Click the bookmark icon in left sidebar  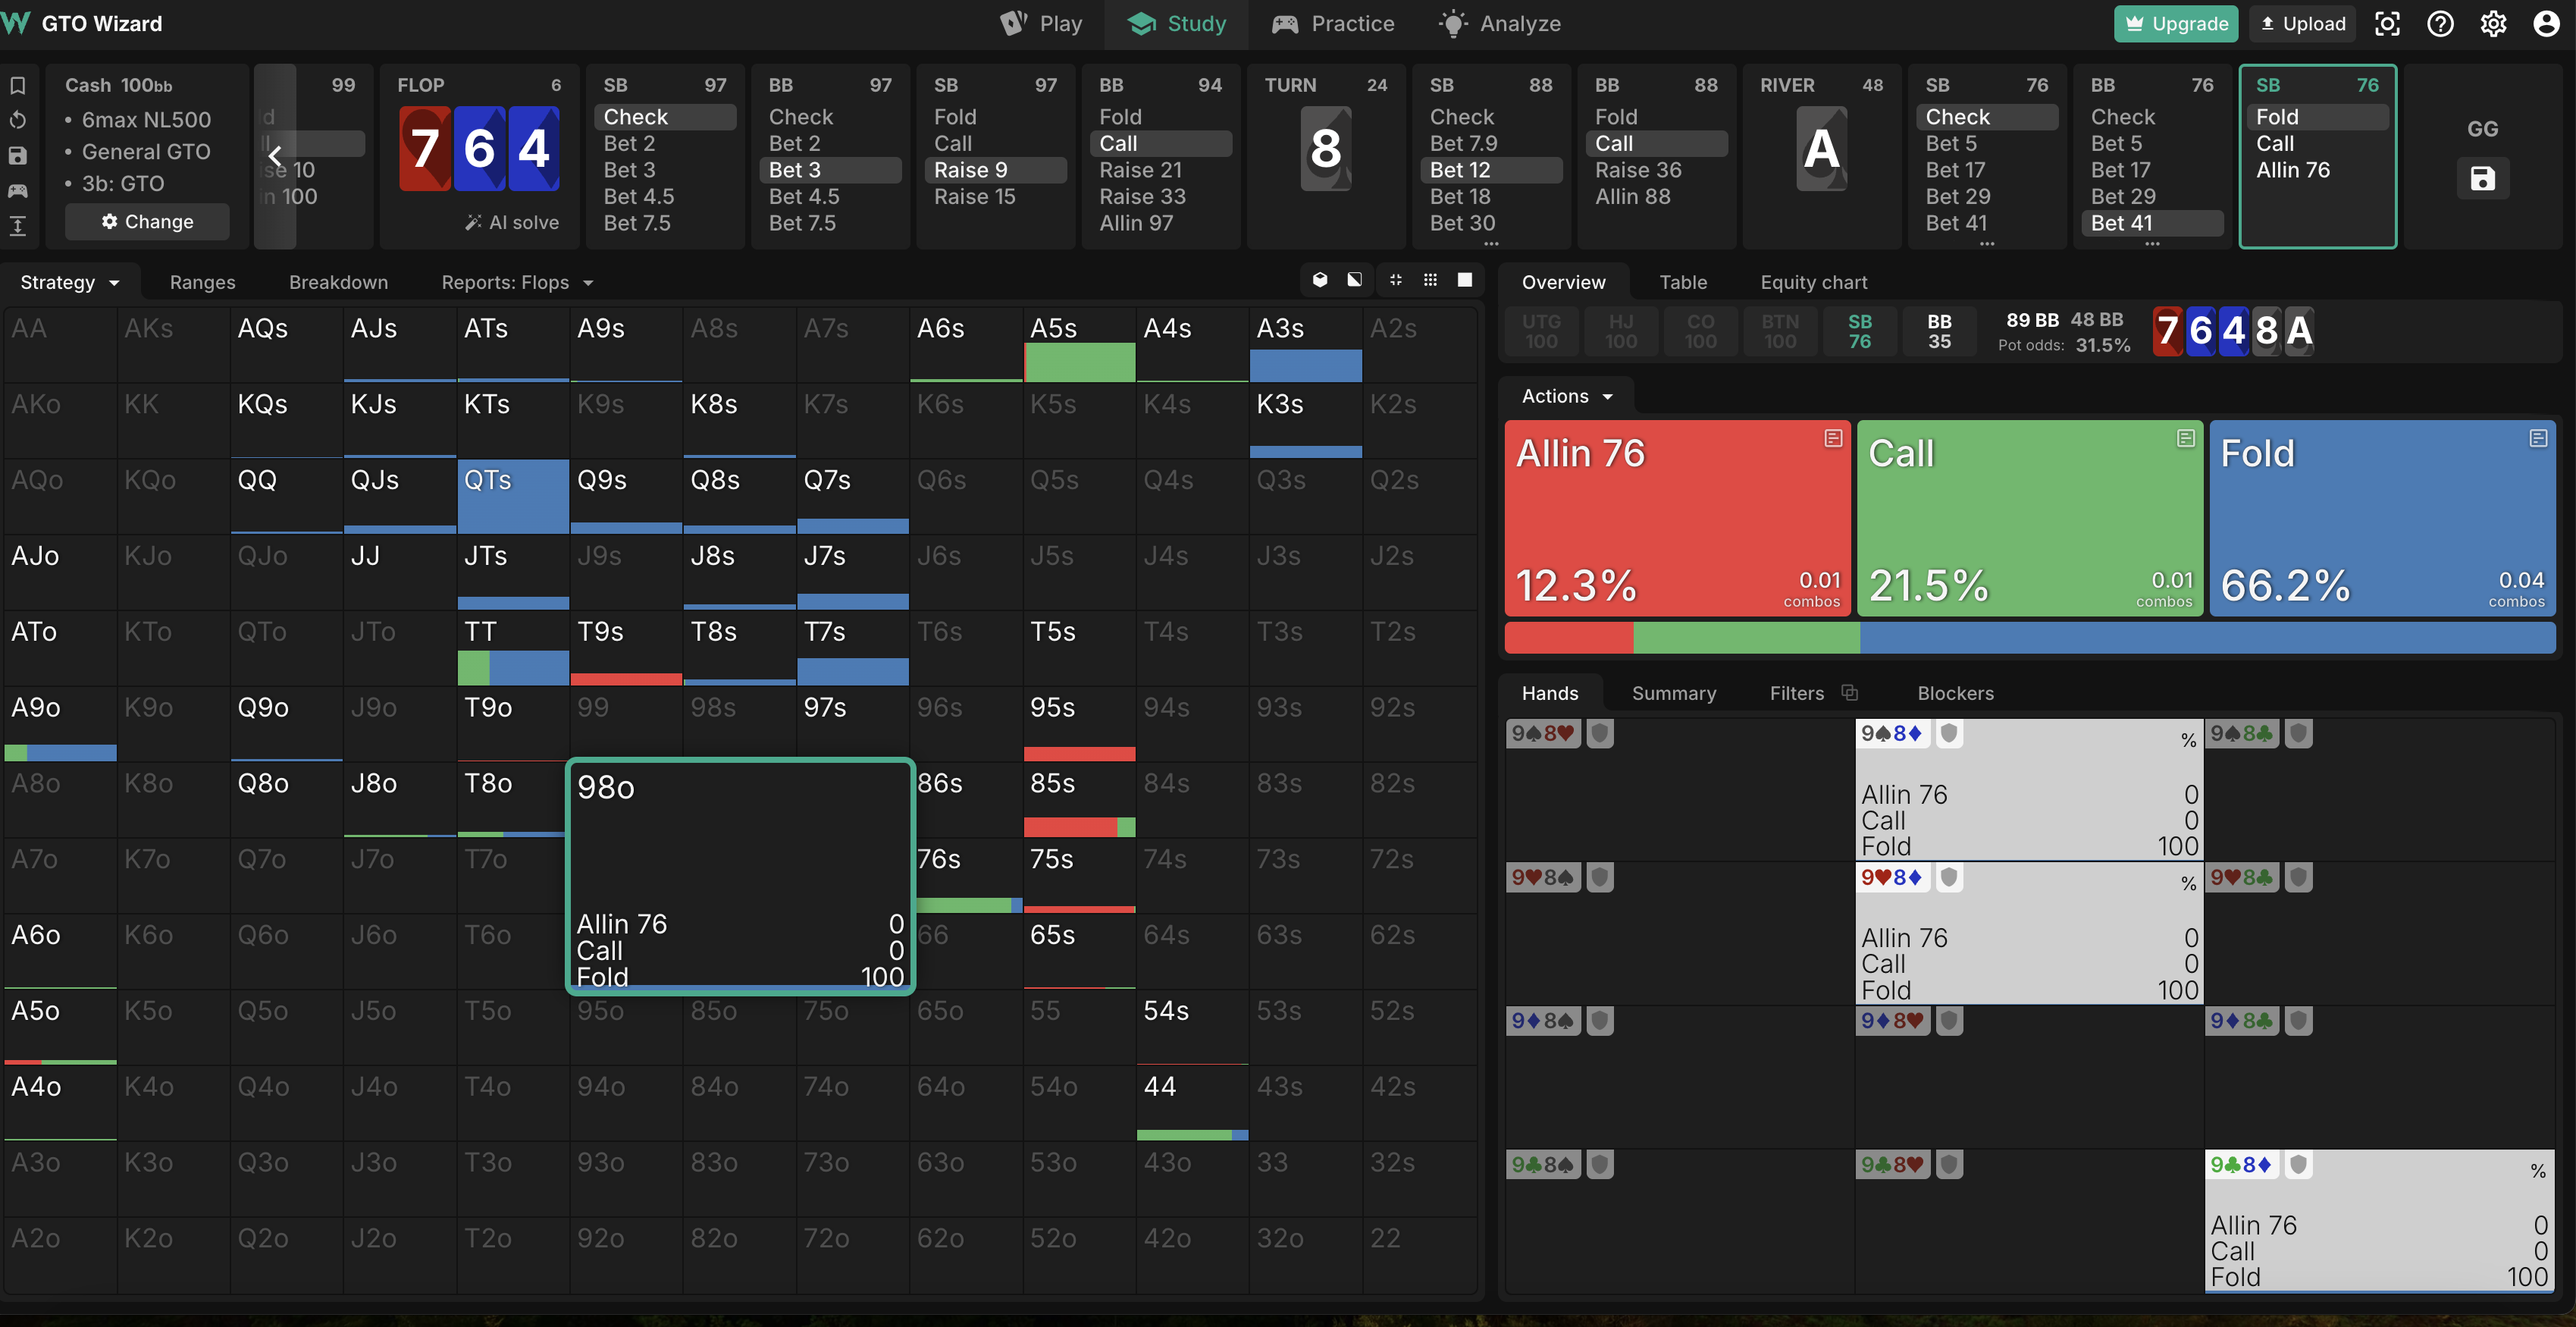point(18,85)
